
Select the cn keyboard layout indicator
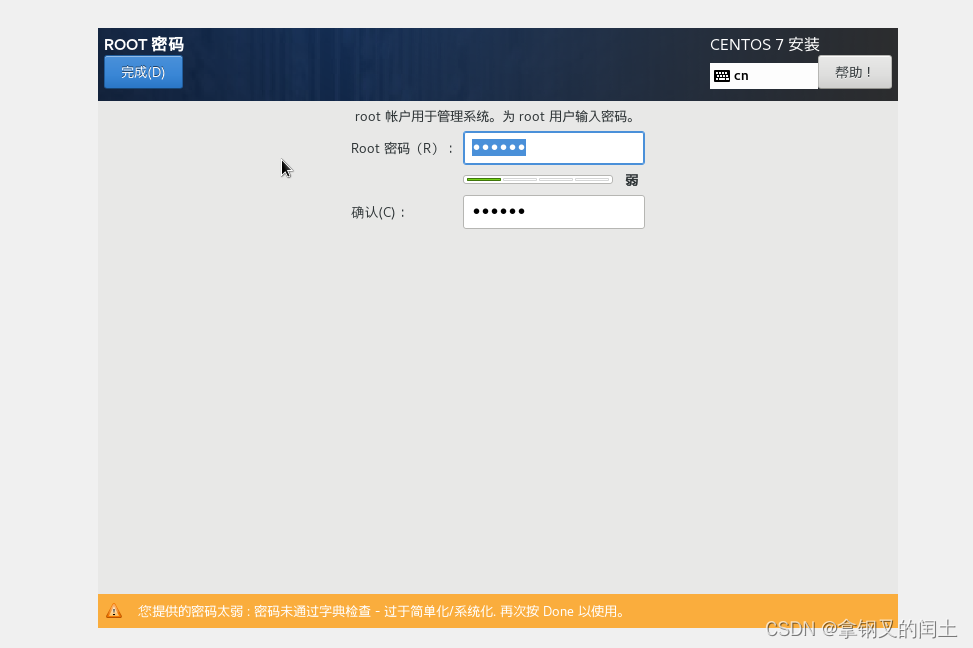[763, 76]
